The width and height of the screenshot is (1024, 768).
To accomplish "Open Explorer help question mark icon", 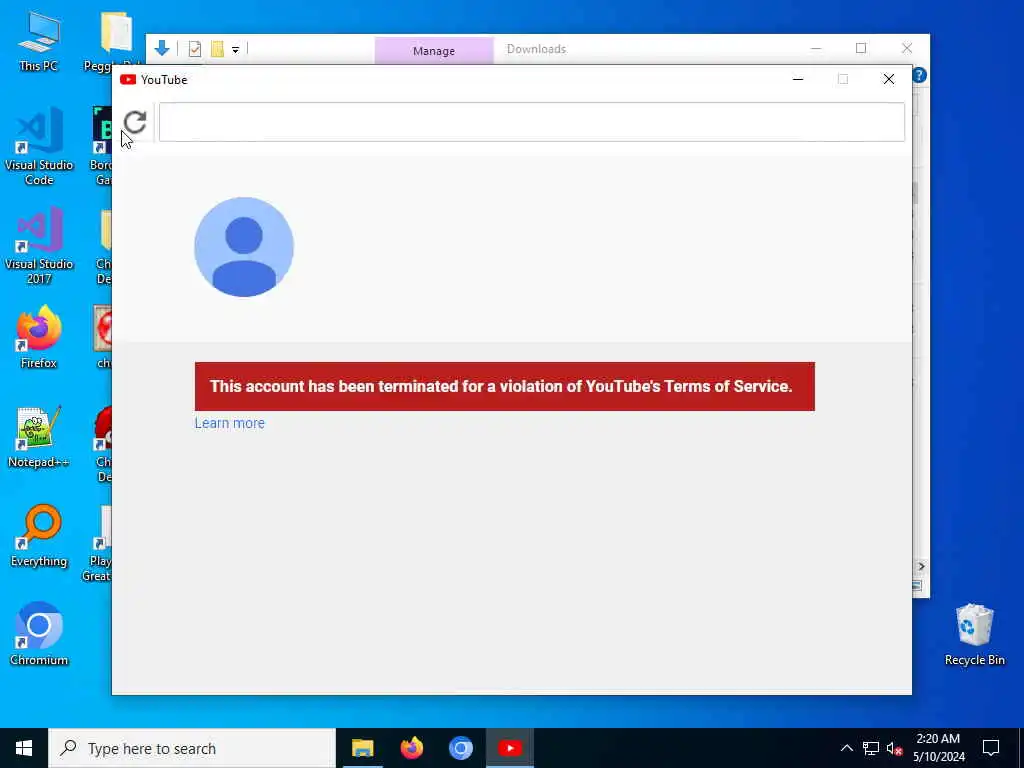I will click(920, 75).
